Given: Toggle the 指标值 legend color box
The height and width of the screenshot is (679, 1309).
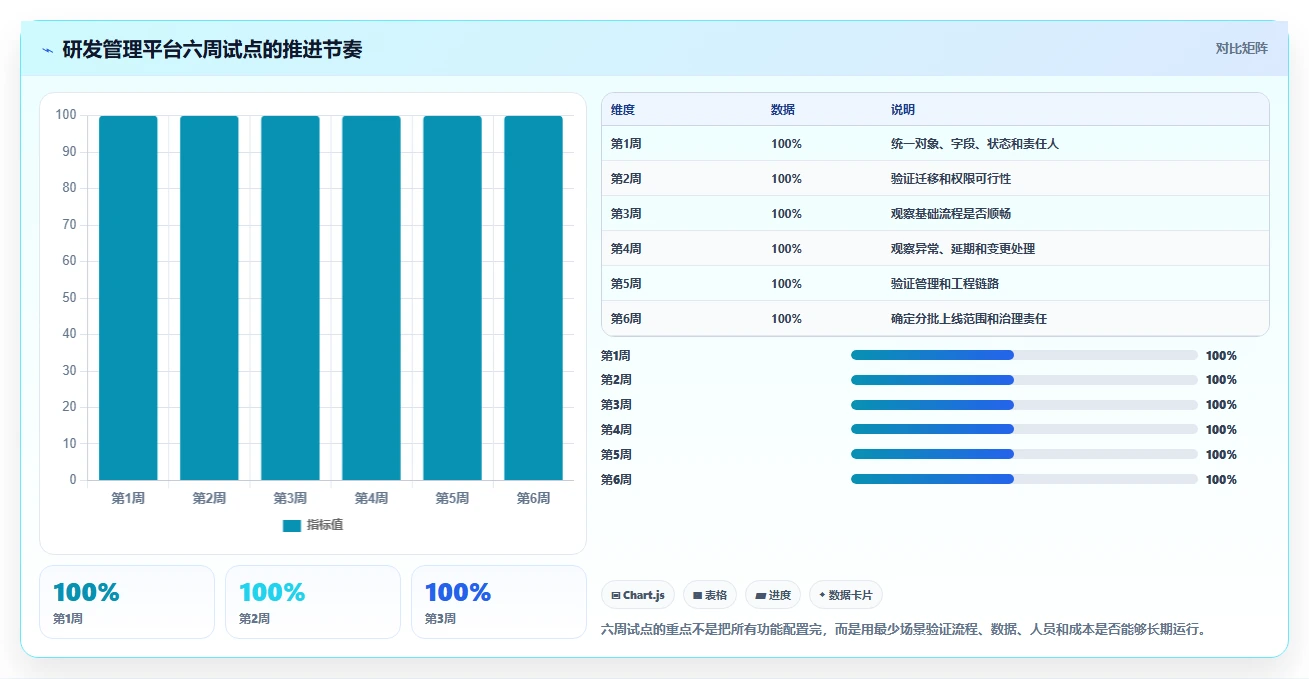Looking at the screenshot, I should click(291, 525).
